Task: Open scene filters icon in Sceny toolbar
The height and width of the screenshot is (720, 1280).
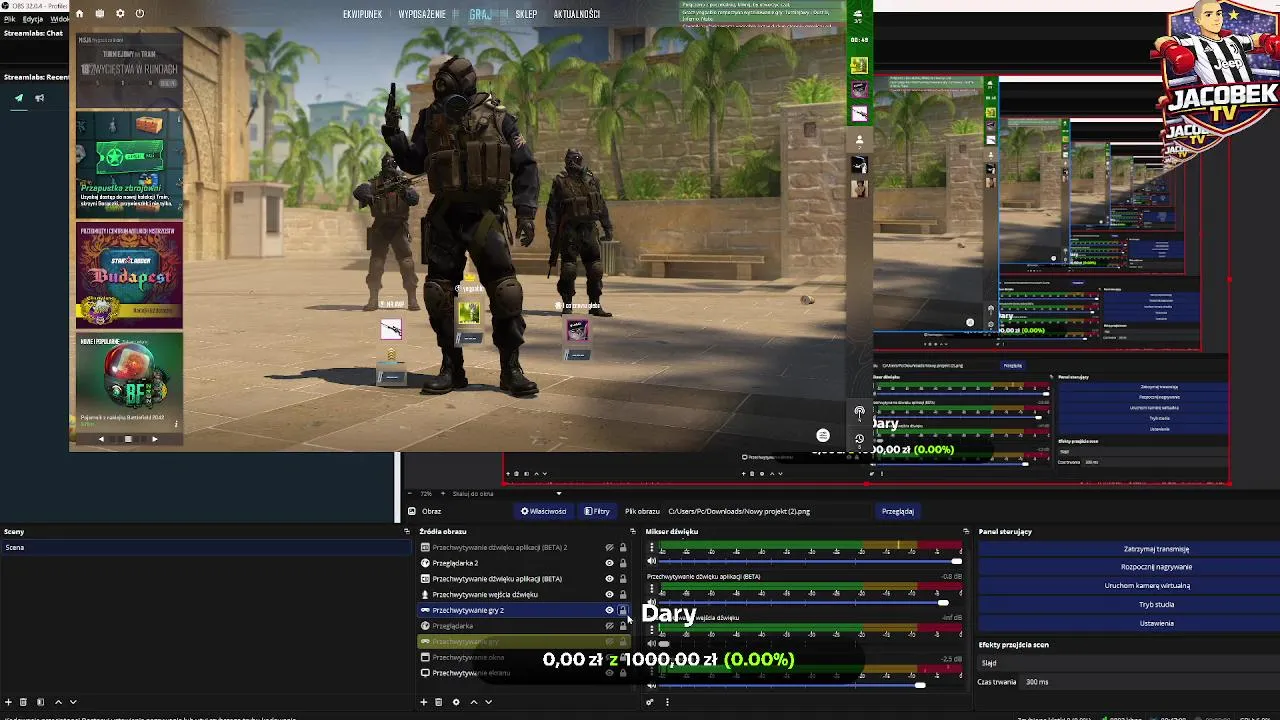Action: (40, 702)
